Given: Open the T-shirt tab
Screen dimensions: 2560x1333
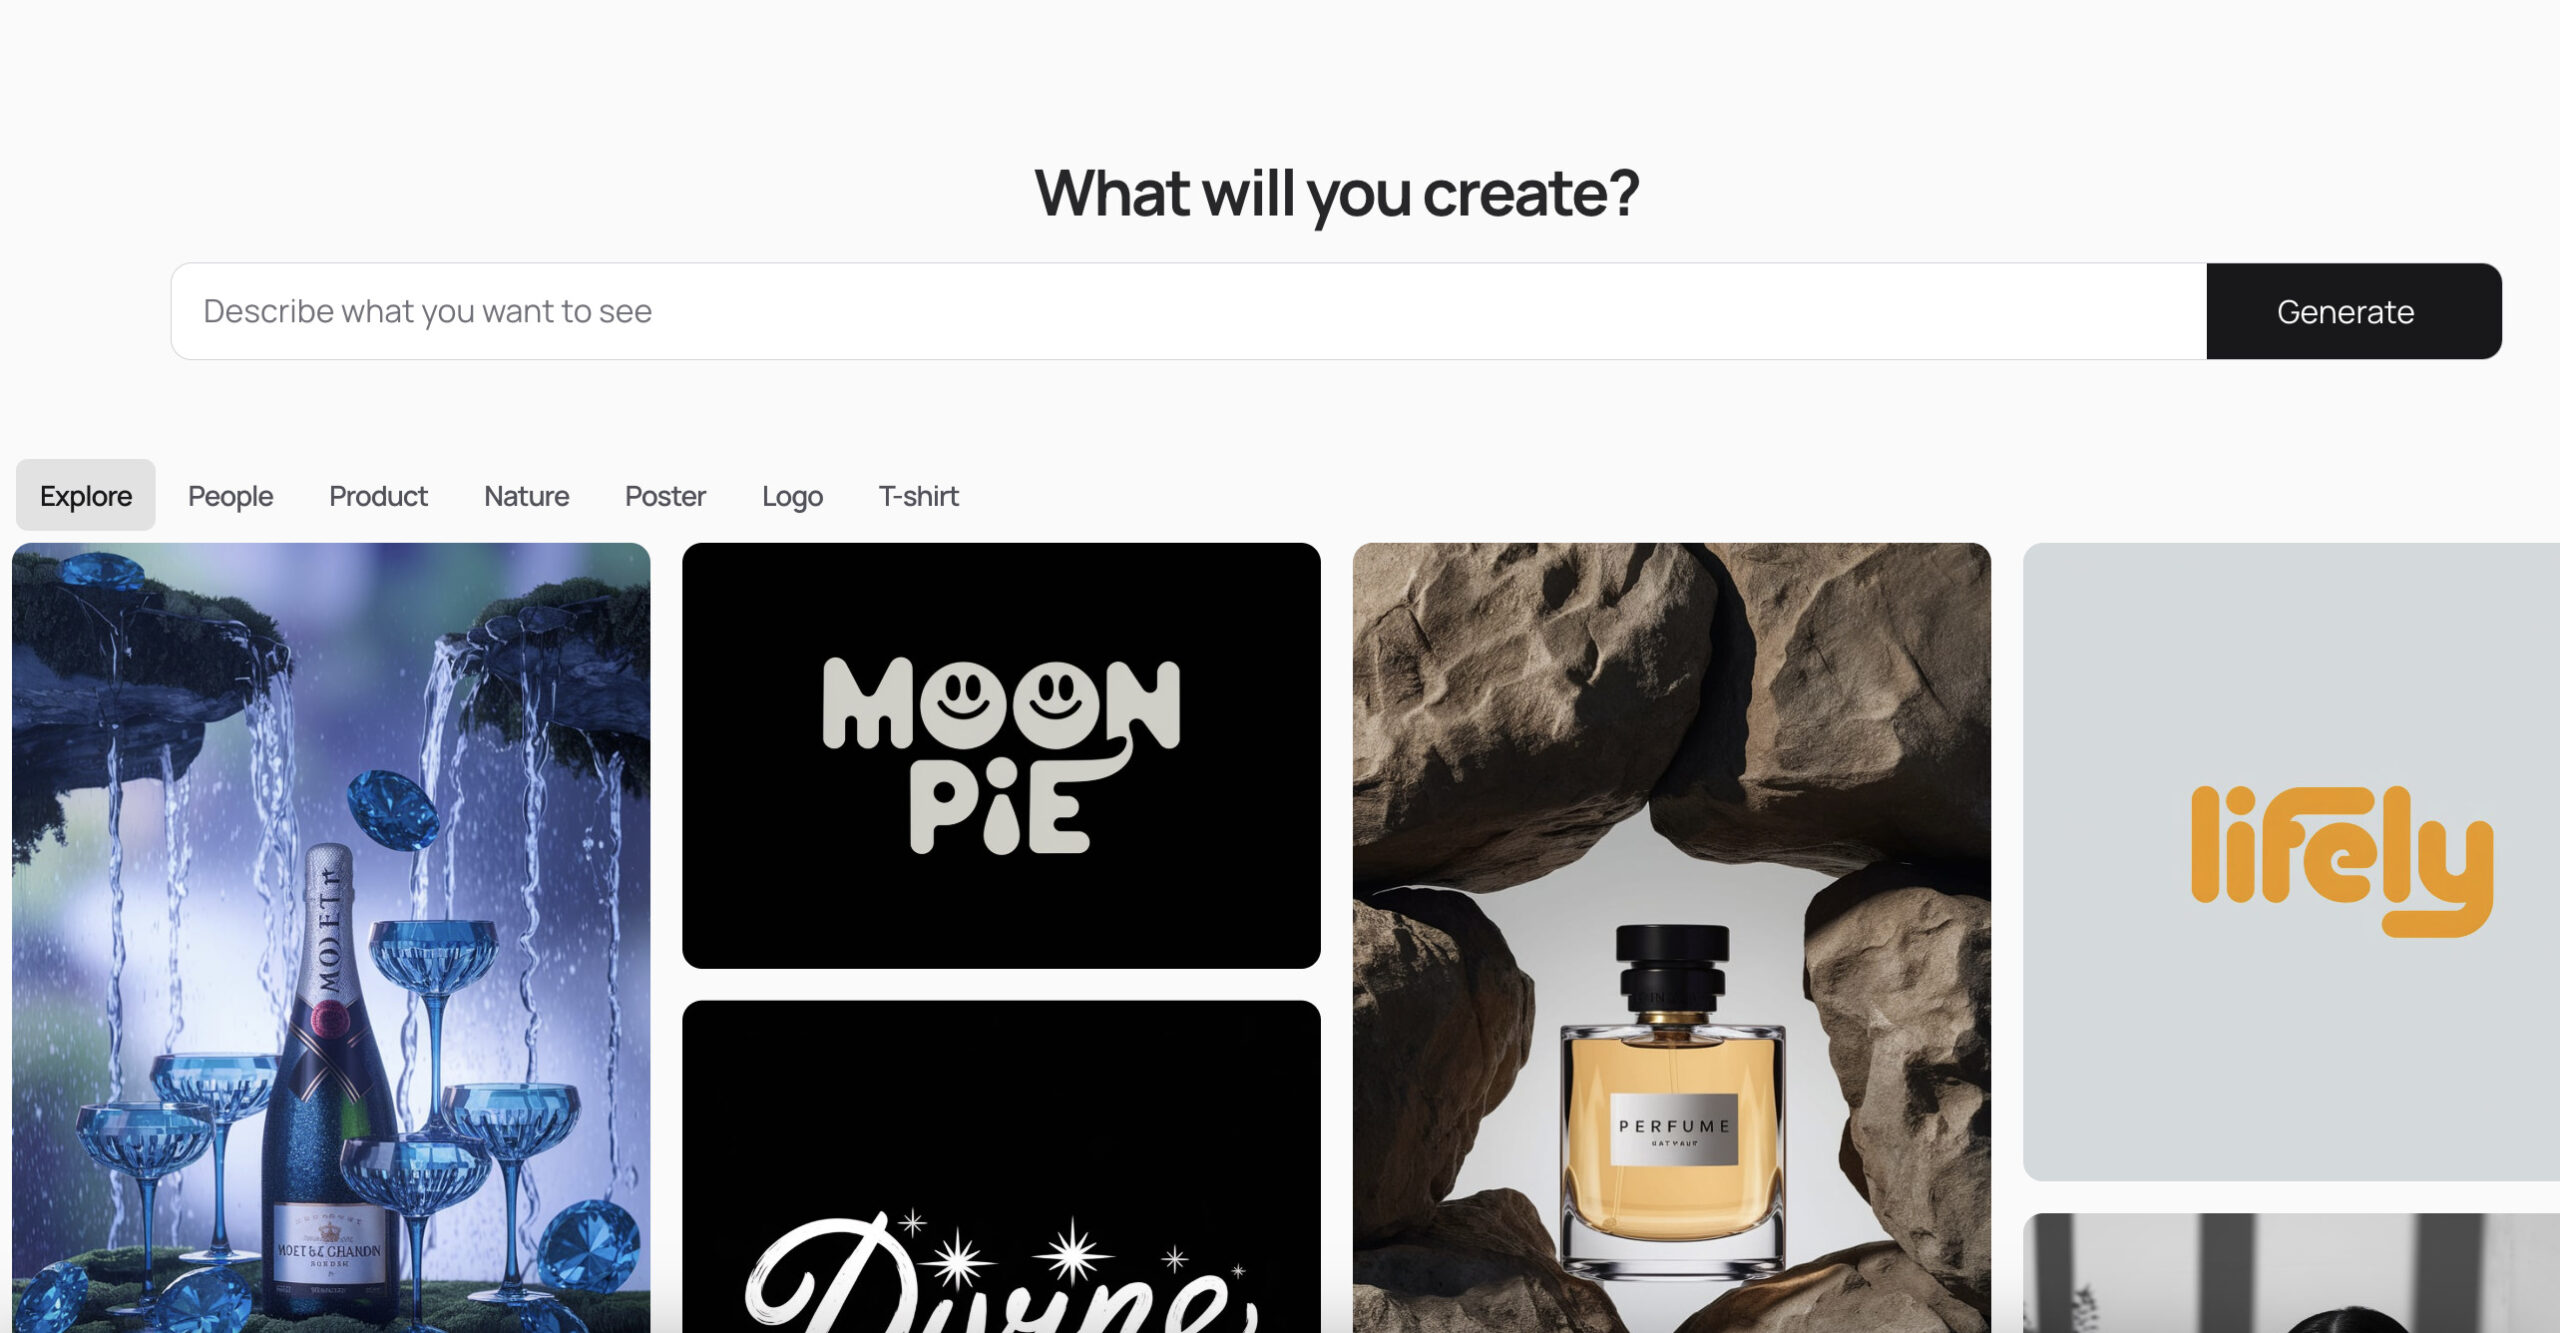Looking at the screenshot, I should 918,495.
